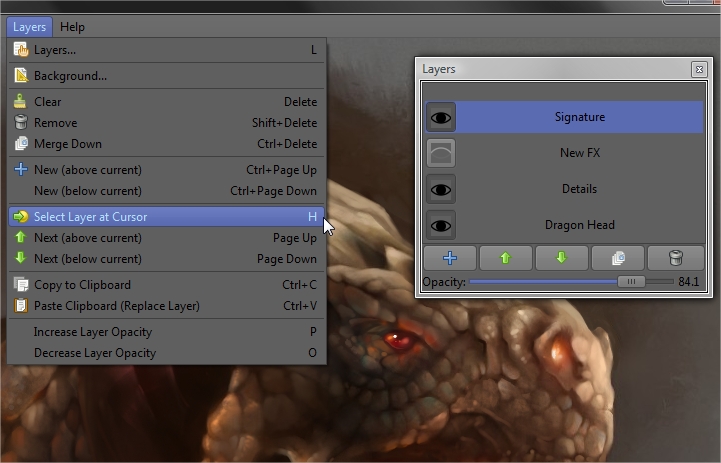Move layer down with green down arrow button
The height and width of the screenshot is (463, 721).
pos(561,258)
